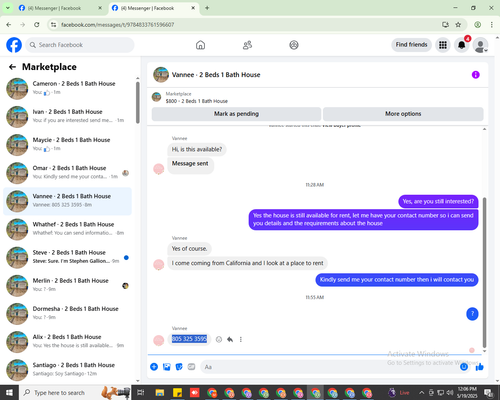Open More options for the listing
This screenshot has height=400, width=500.
403,114
